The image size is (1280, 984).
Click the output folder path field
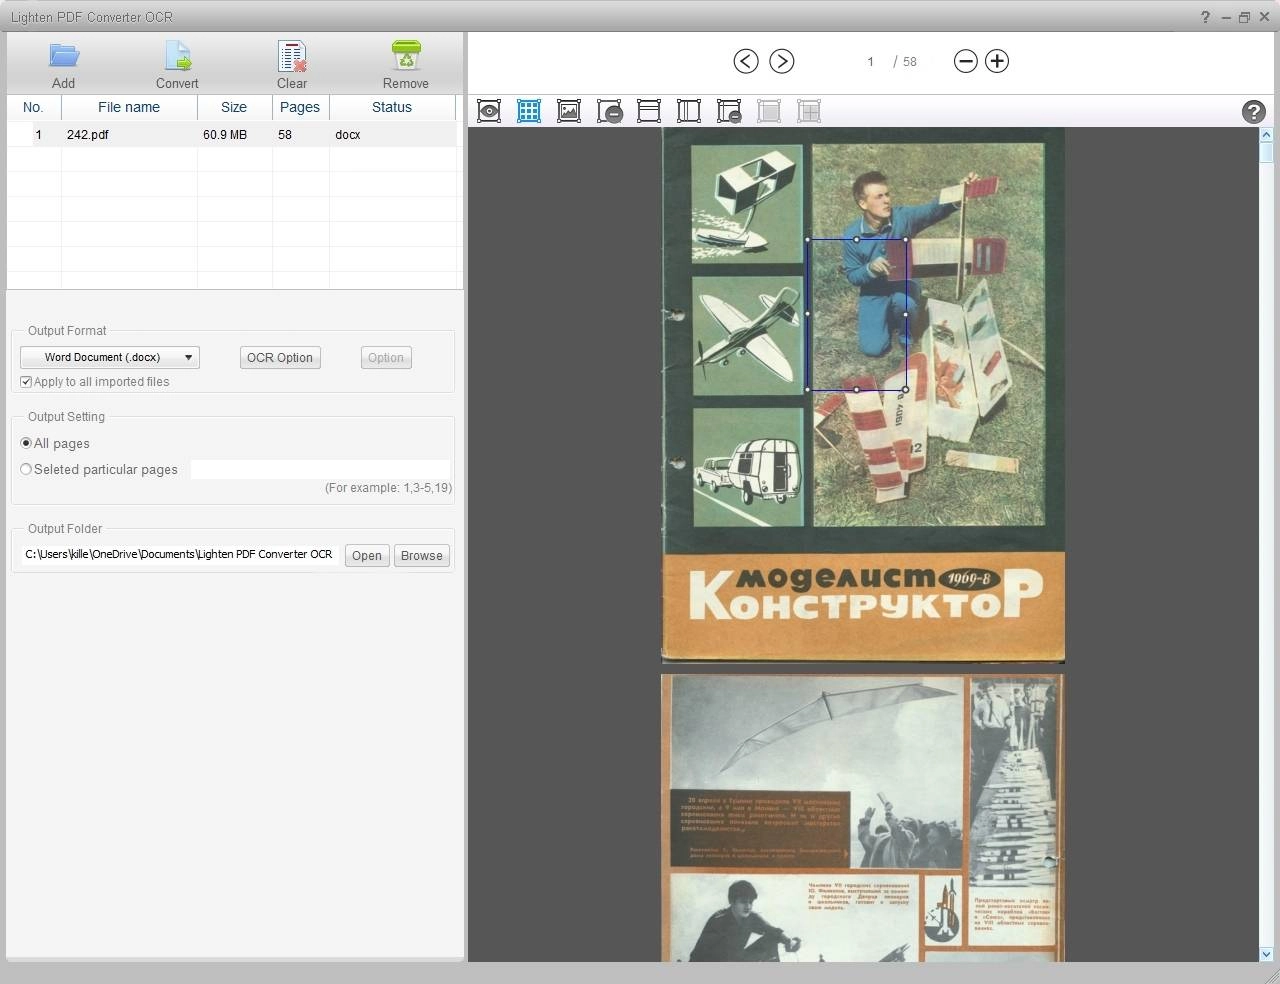pos(179,554)
